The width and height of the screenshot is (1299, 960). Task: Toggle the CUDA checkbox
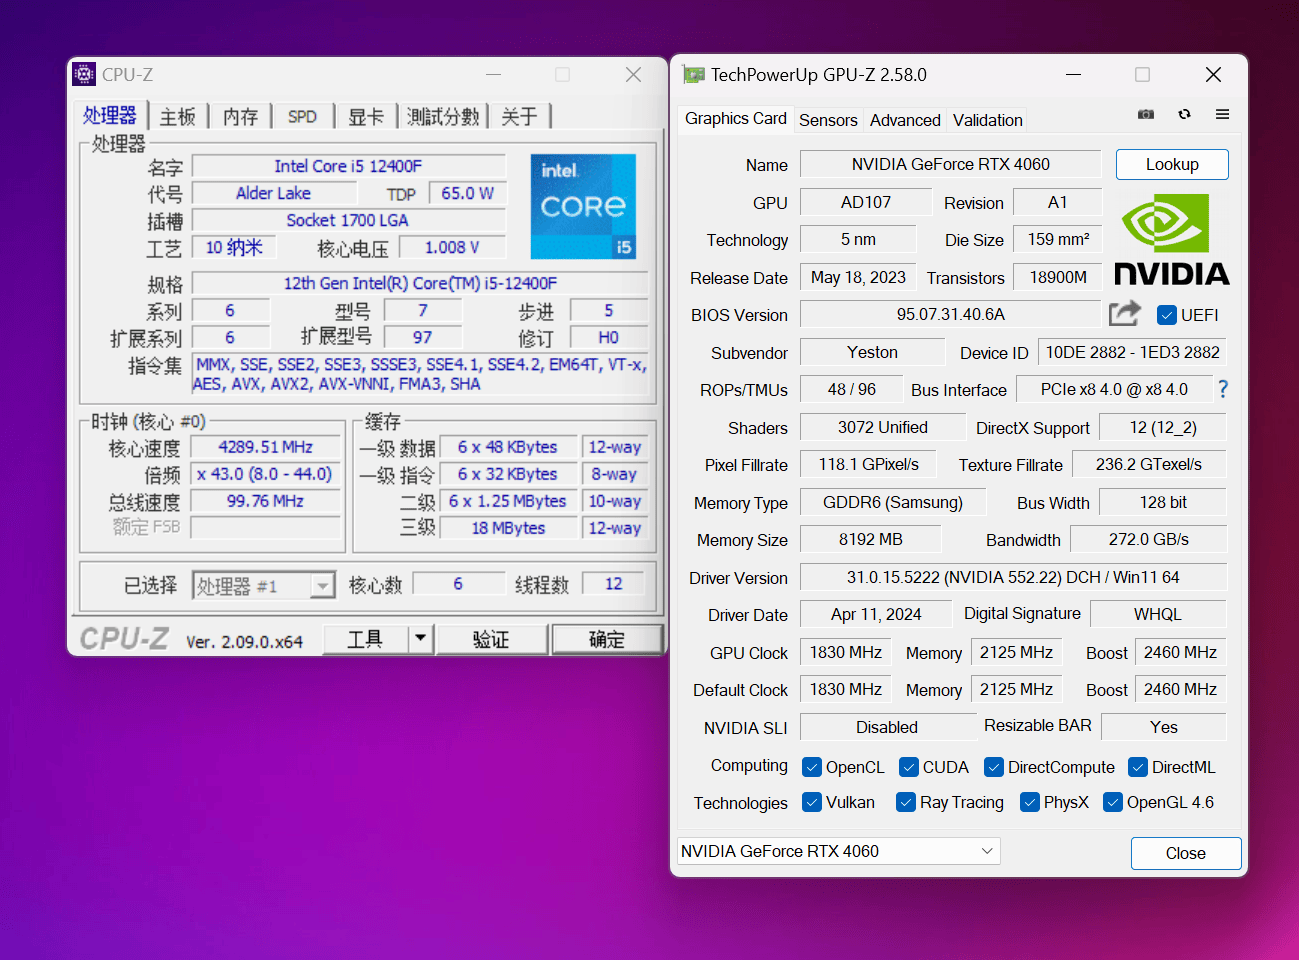point(909,767)
